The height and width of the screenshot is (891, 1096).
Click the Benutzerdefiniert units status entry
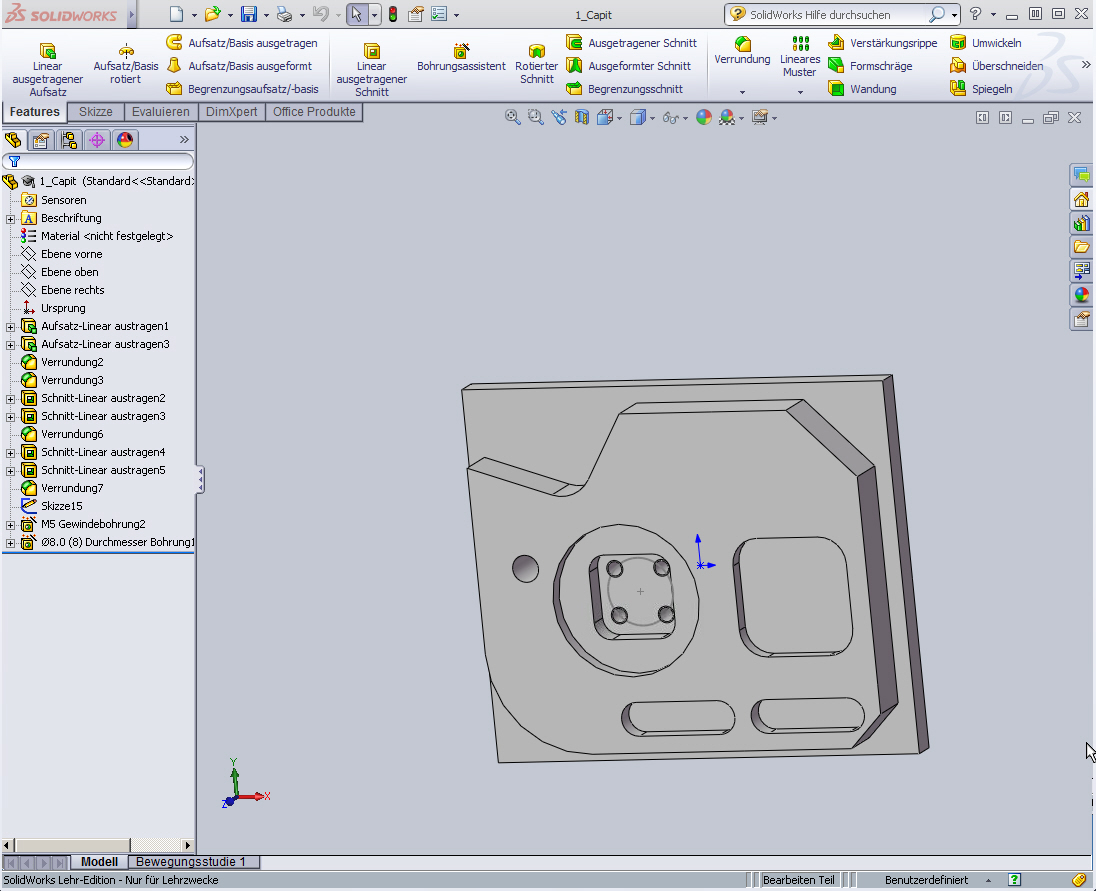pos(926,880)
